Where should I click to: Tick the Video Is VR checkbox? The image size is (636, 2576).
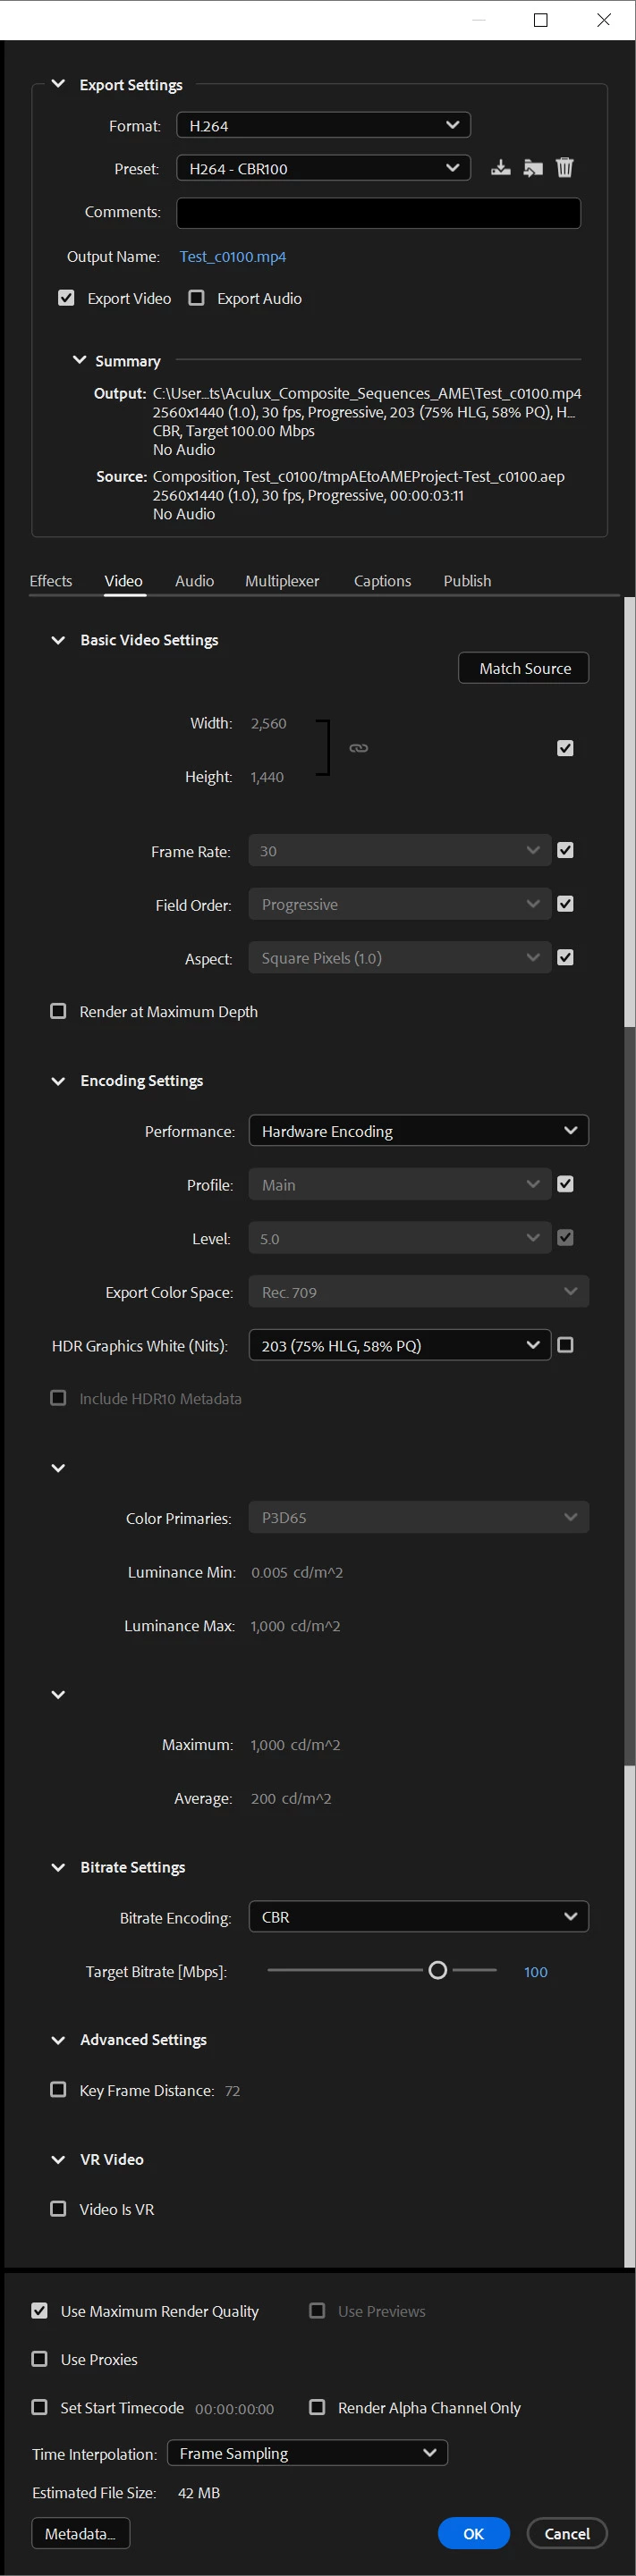click(59, 2208)
